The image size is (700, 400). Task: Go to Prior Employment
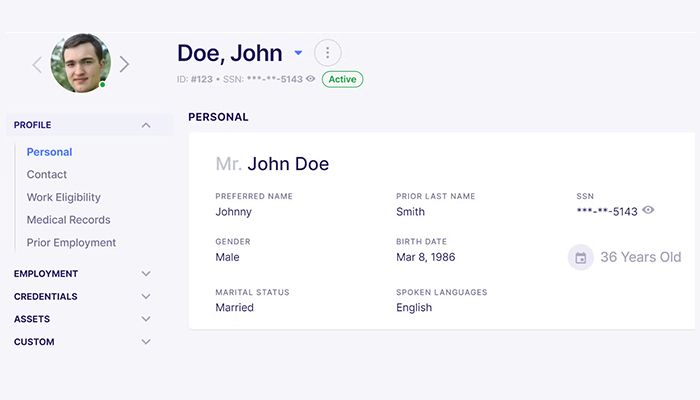click(x=71, y=243)
